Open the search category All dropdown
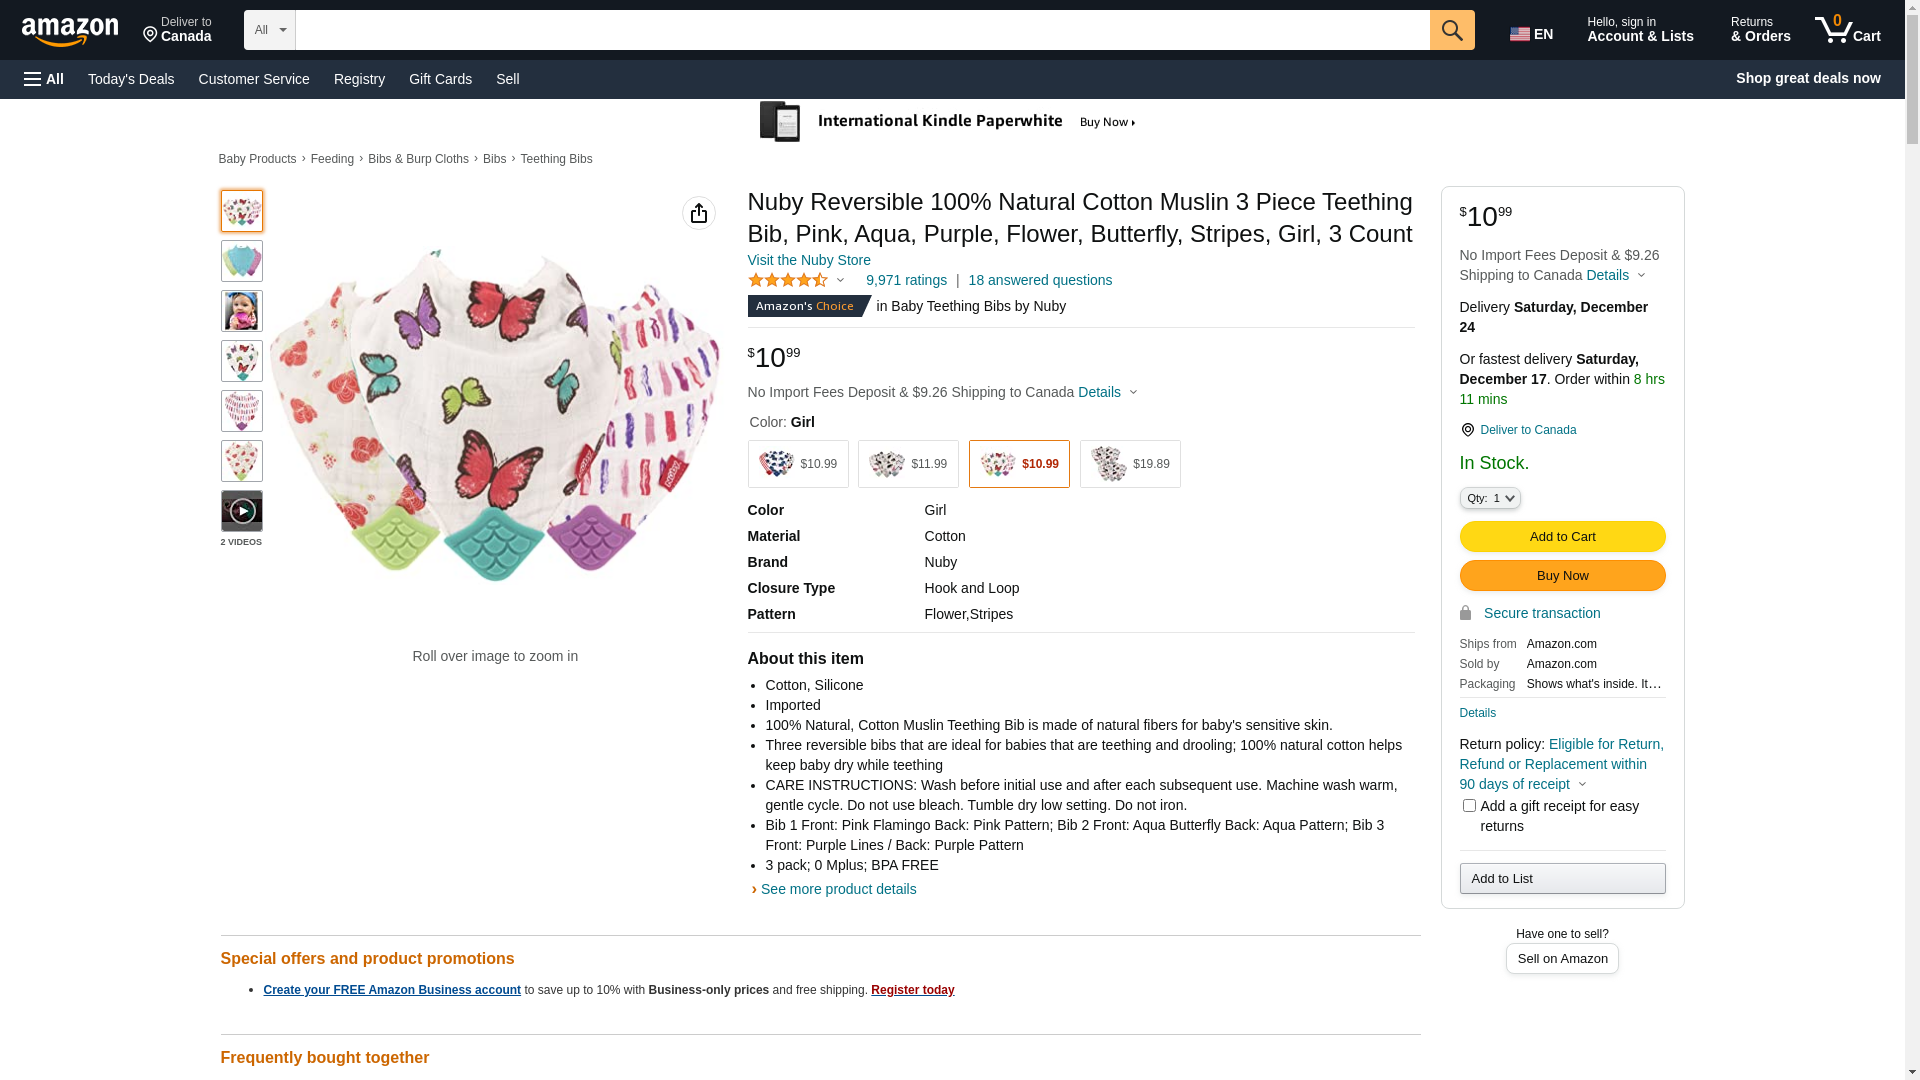The width and height of the screenshot is (1920, 1080). coord(269,30)
